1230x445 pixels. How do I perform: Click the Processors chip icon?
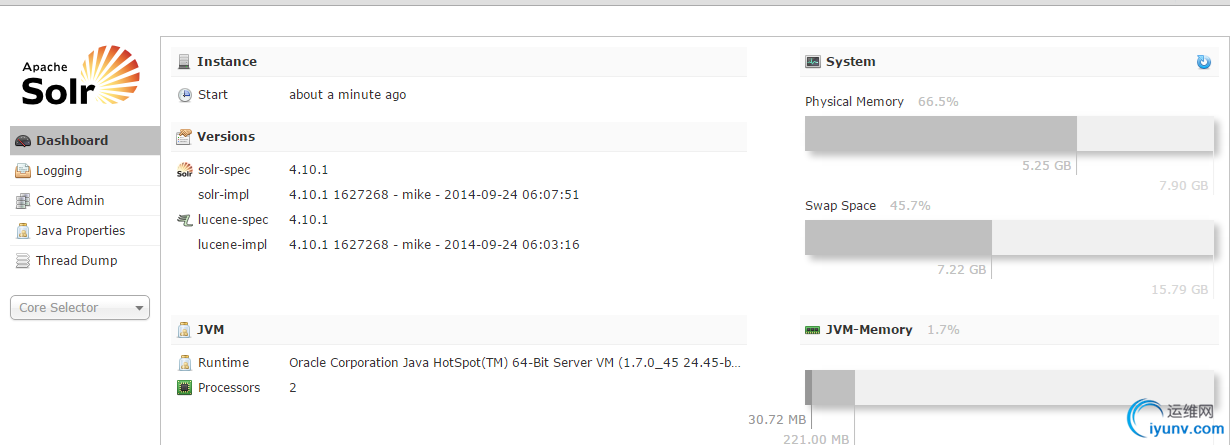pos(184,388)
